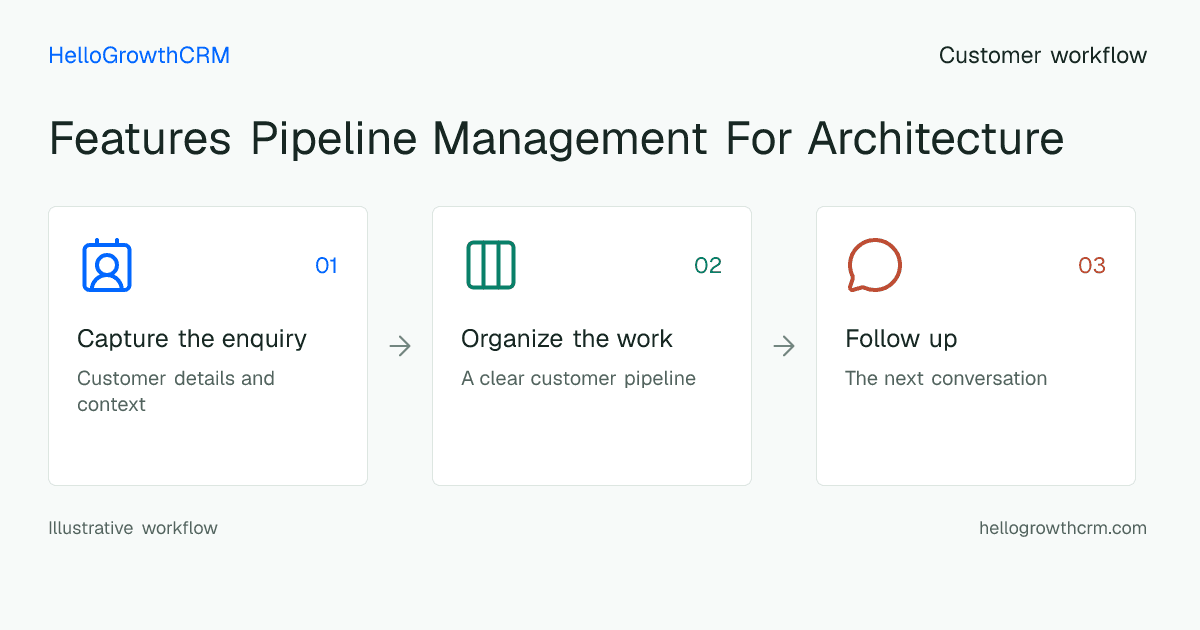Select the Capture the enquiry title
This screenshot has height=630, width=1200.
pyautogui.click(x=192, y=339)
